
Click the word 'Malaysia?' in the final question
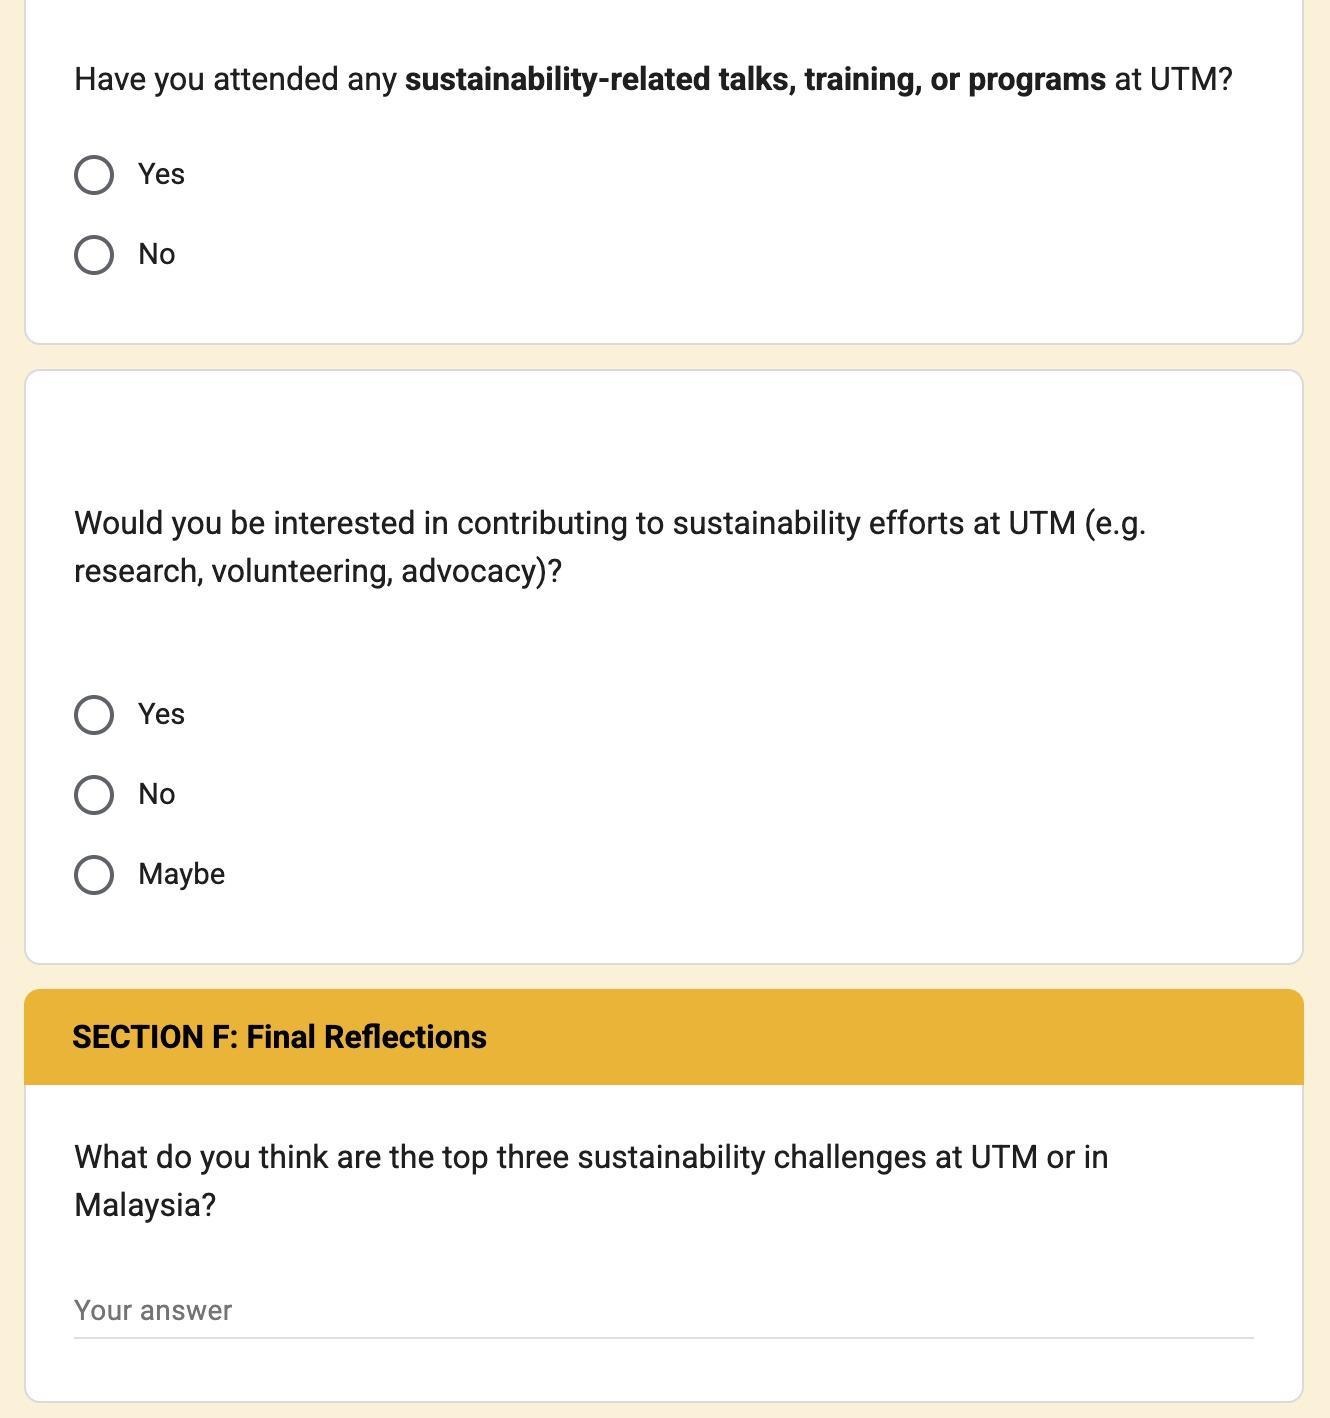pyautogui.click(x=145, y=1205)
